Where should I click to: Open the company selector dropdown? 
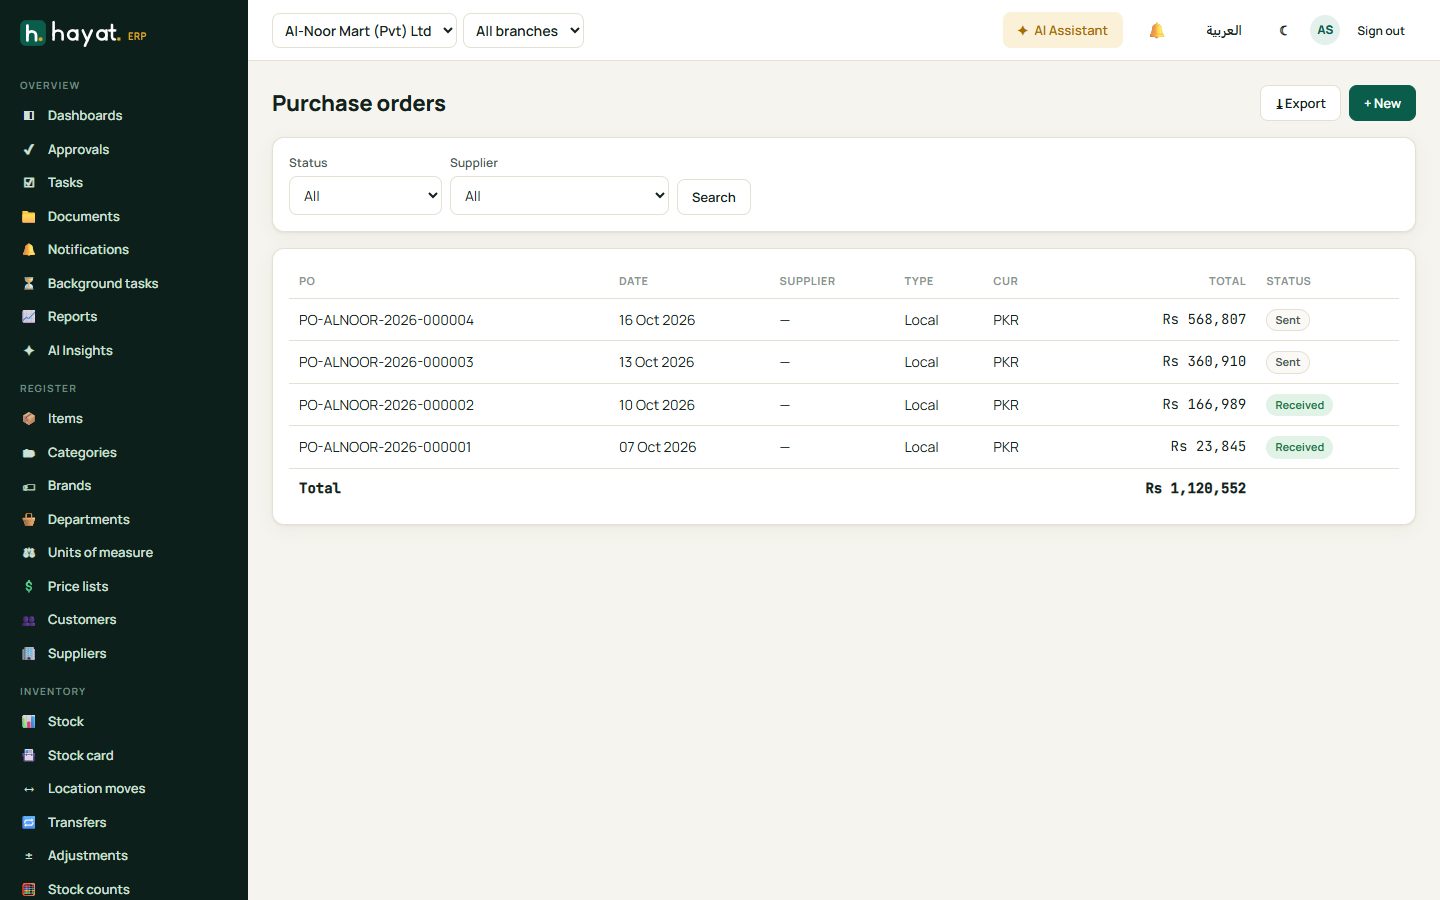364,31
